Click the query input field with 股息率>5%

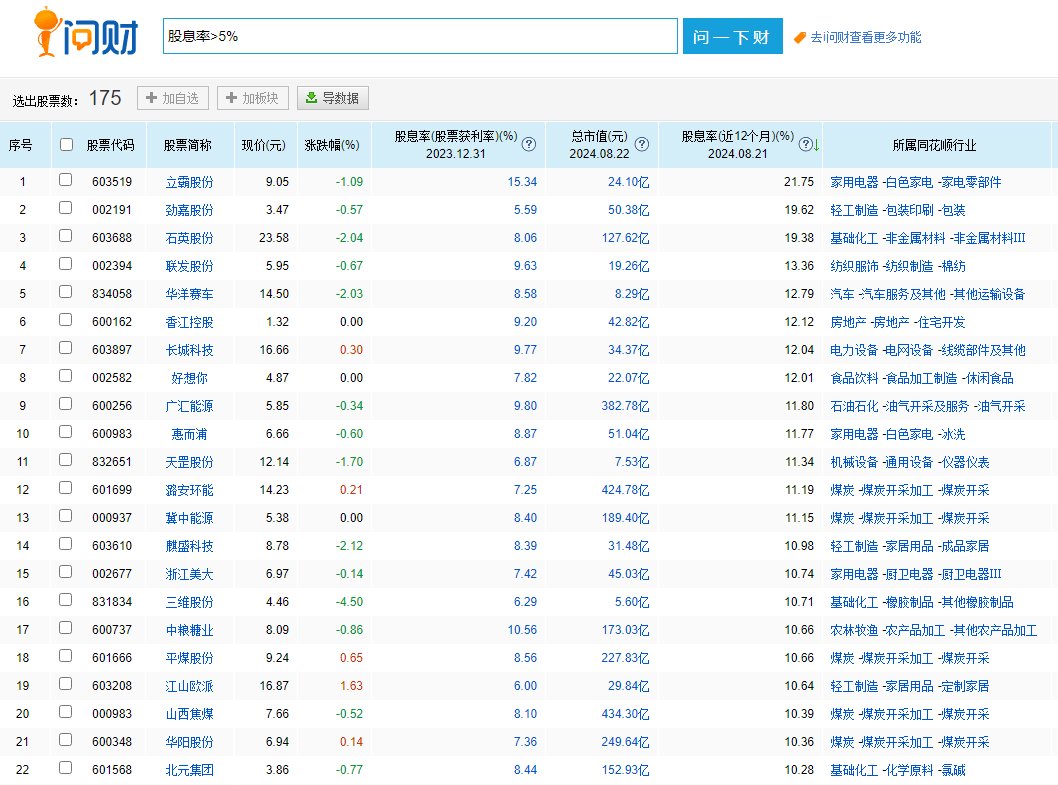point(420,36)
